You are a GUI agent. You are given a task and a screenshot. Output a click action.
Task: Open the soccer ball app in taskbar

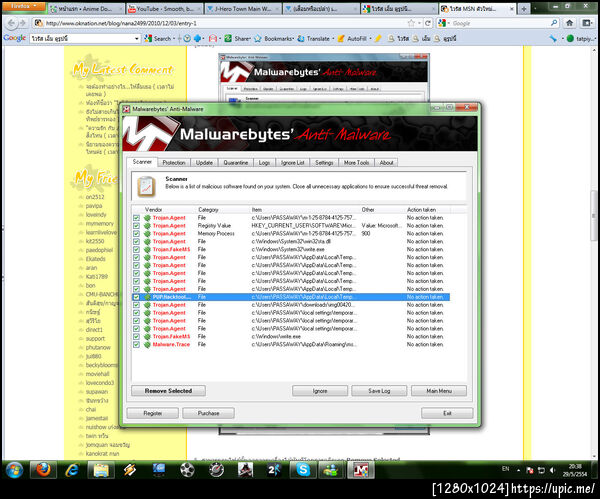click(x=187, y=470)
